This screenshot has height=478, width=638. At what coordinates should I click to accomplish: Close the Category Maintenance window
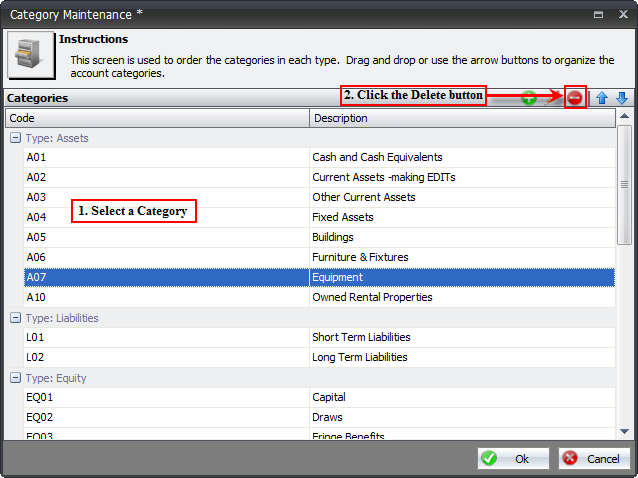tap(622, 14)
